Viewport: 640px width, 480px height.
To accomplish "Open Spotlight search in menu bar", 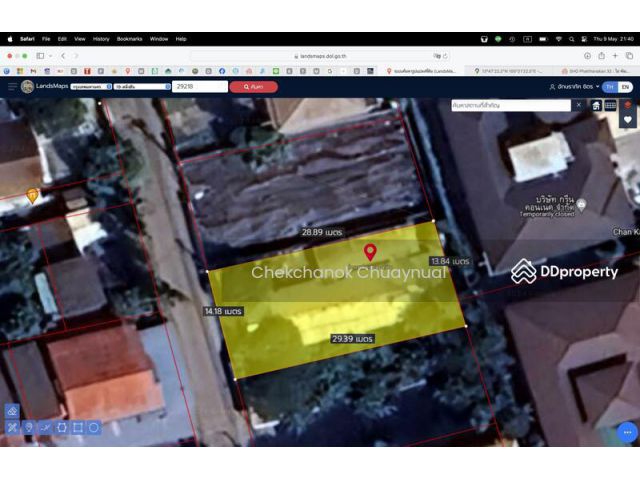I will click(x=571, y=39).
